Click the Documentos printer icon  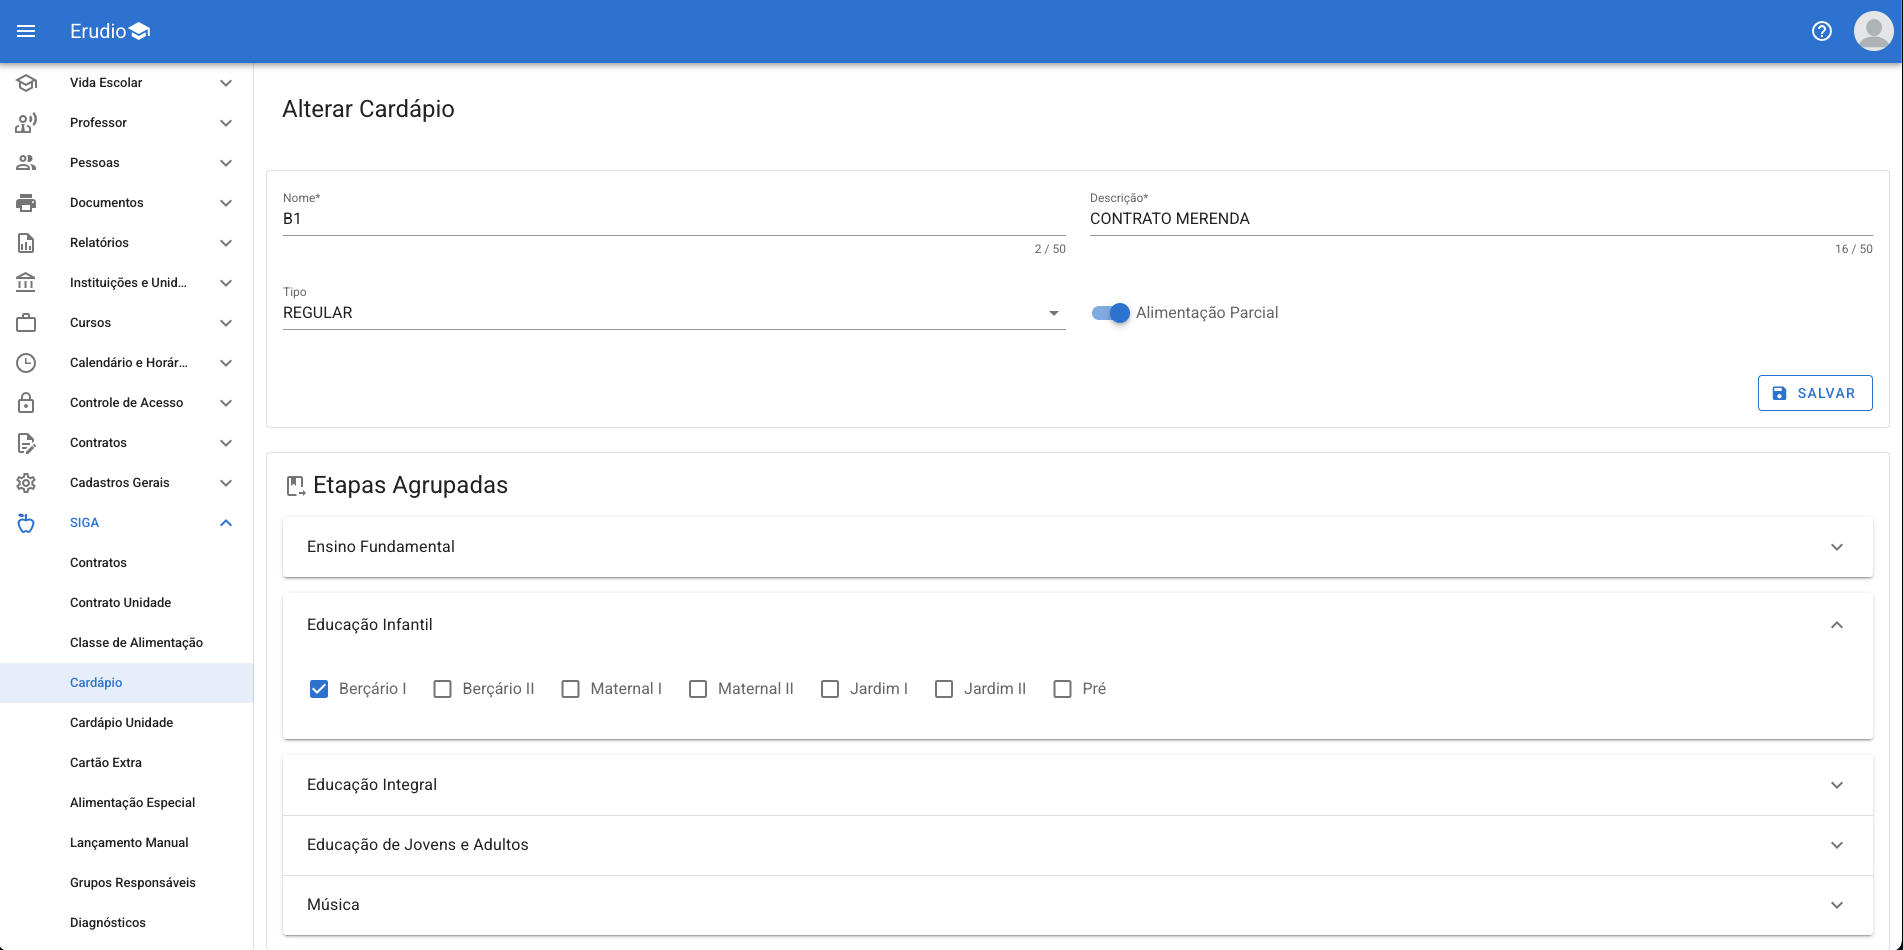[x=26, y=203]
